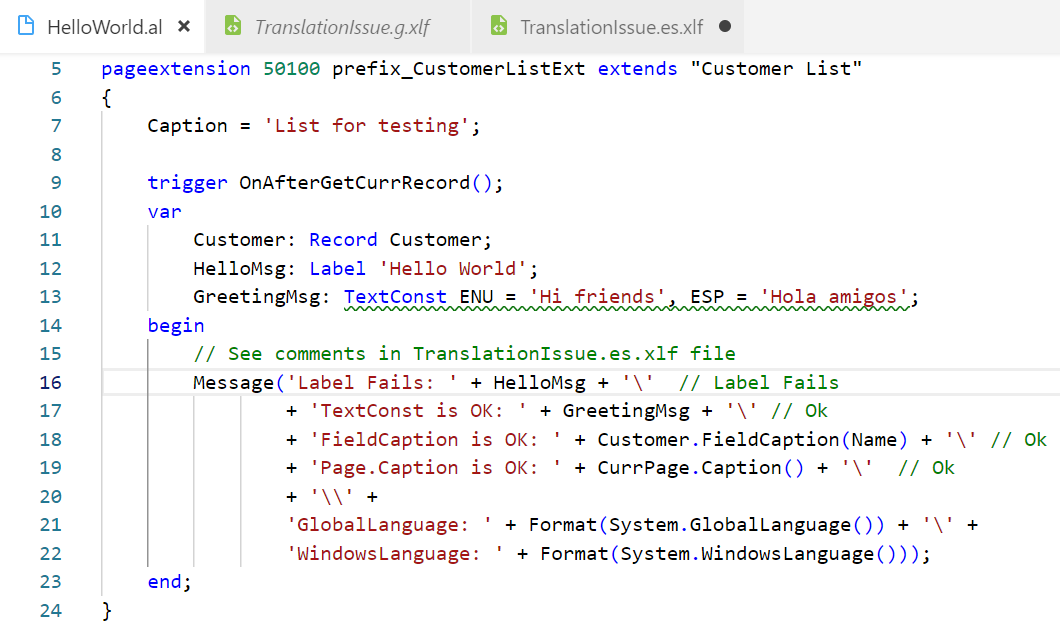Click the 'begin' keyword
The height and width of the screenshot is (644, 1060).
pyautogui.click(x=176, y=326)
